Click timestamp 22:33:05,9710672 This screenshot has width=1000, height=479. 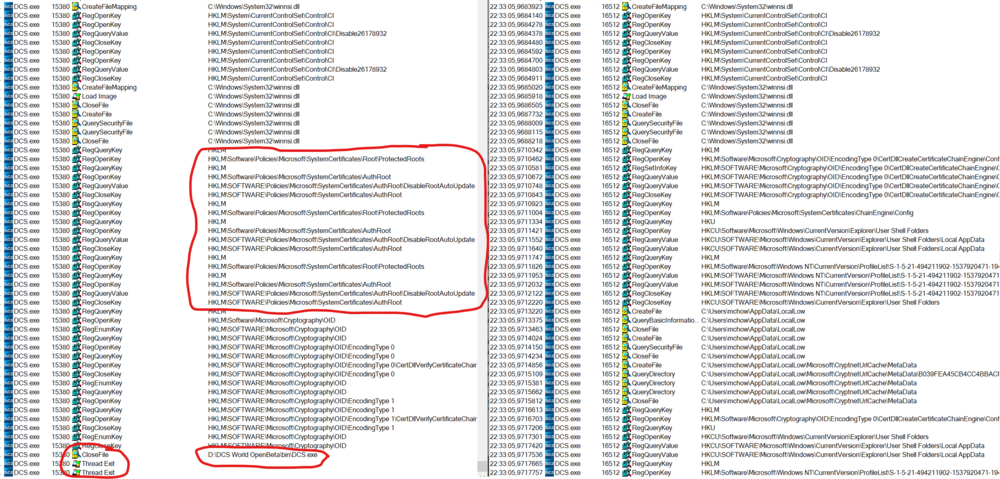click(517, 177)
